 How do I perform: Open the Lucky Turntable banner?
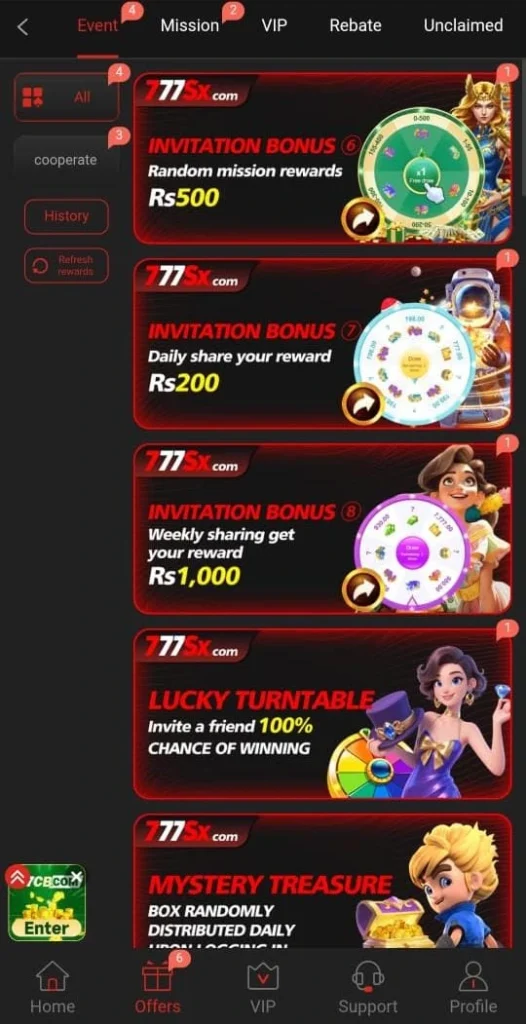[323, 714]
